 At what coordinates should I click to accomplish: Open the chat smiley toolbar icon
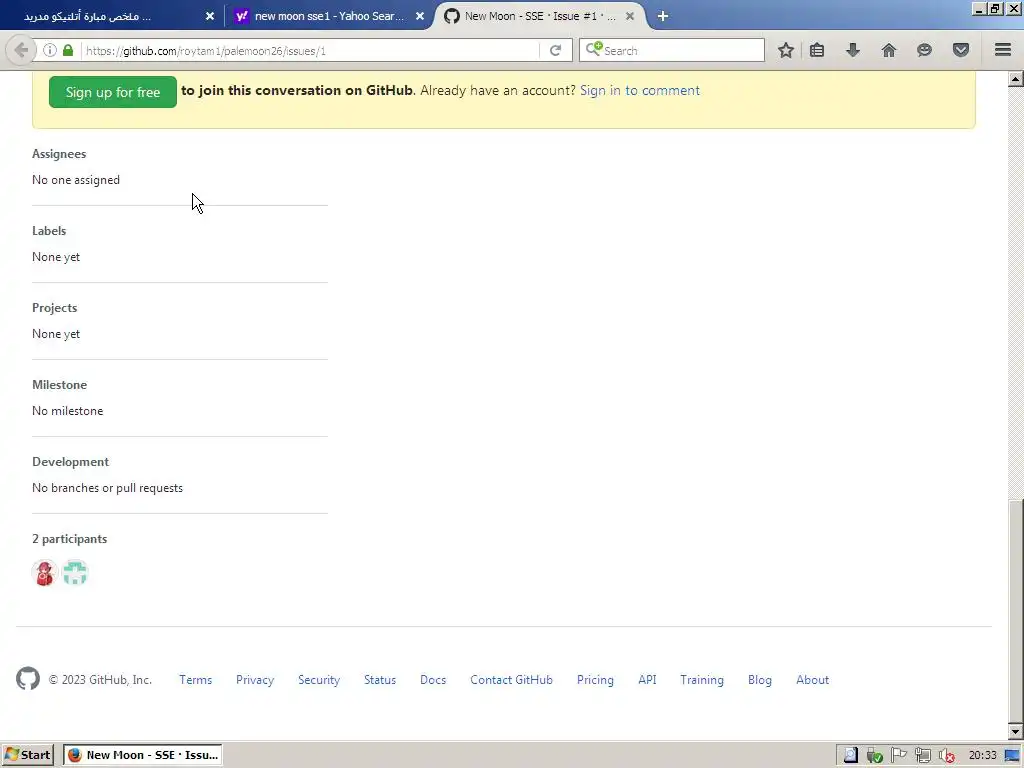pyautogui.click(x=924, y=50)
